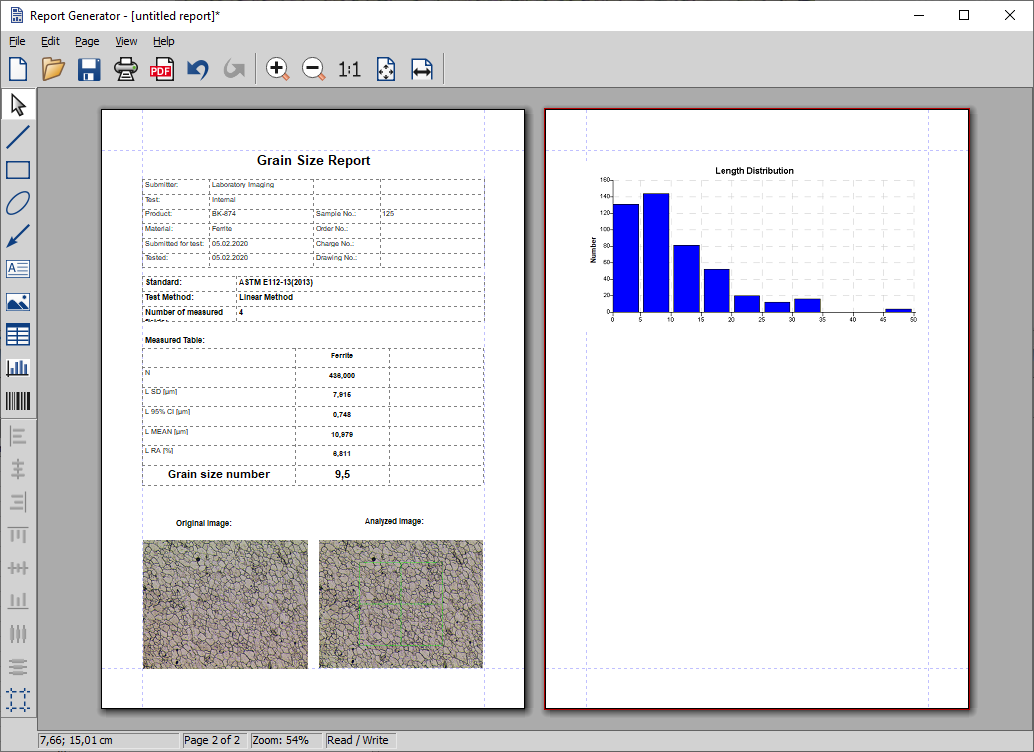Viewport: 1034px width, 752px height.
Task: Open the View menu
Action: [x=126, y=41]
